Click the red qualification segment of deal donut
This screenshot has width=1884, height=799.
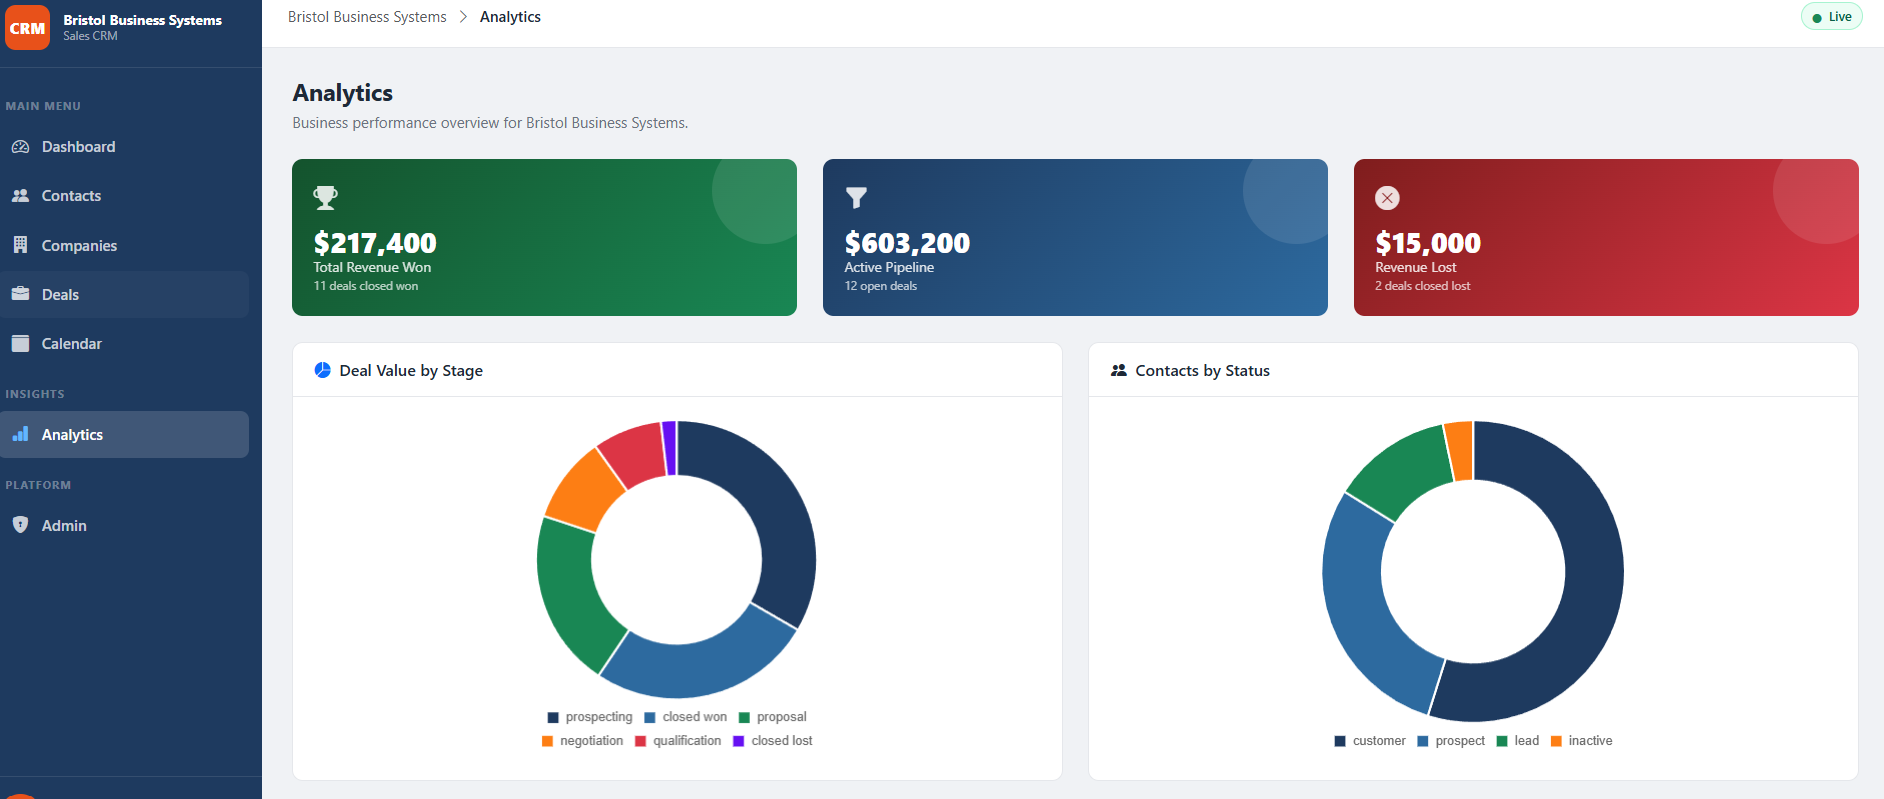click(636, 453)
